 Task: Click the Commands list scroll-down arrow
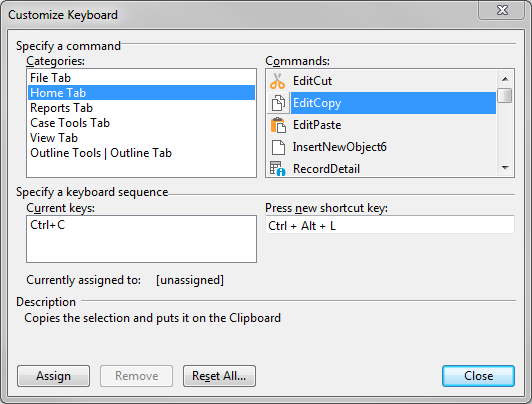click(505, 168)
